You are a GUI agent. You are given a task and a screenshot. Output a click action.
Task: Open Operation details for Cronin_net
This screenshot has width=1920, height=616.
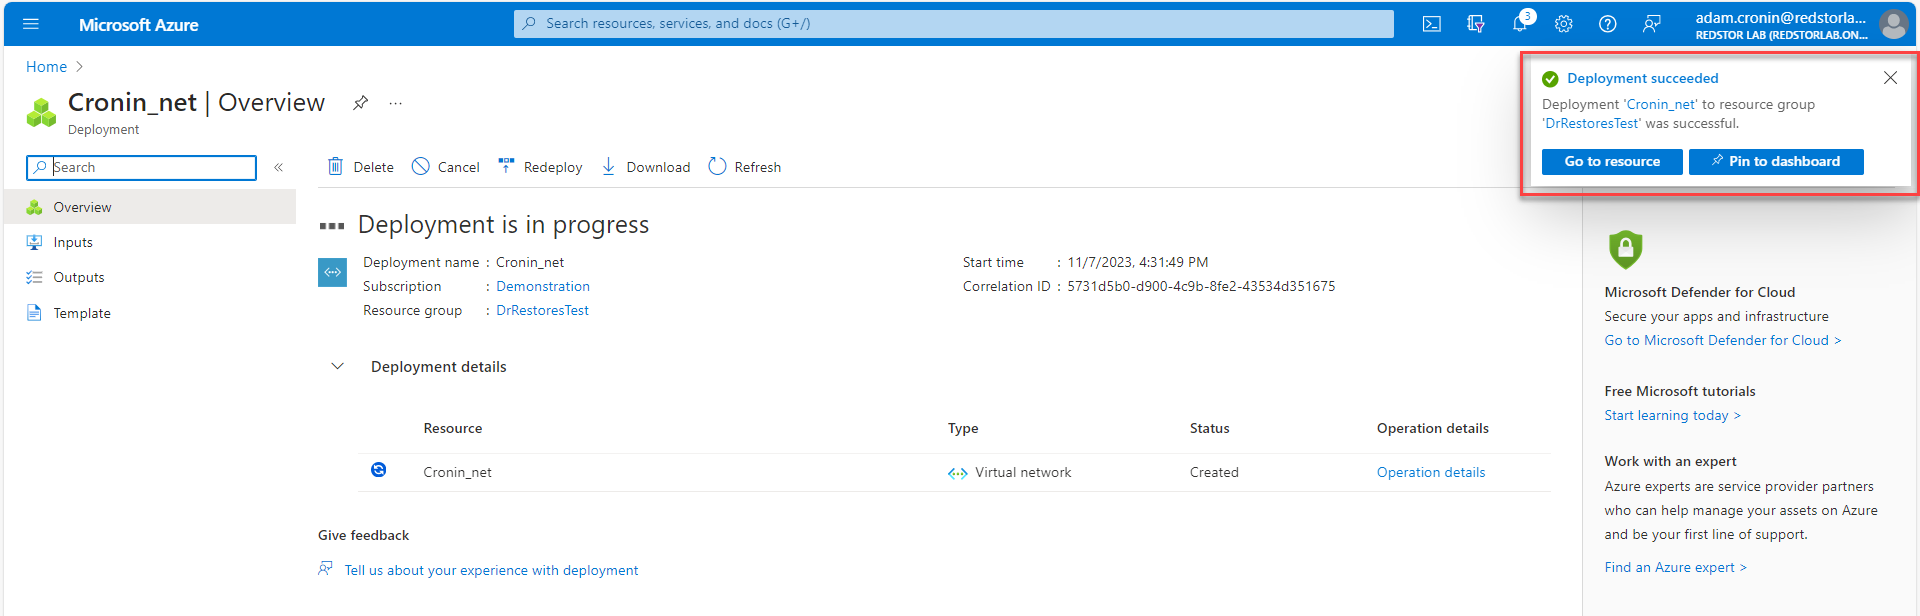1431,472
